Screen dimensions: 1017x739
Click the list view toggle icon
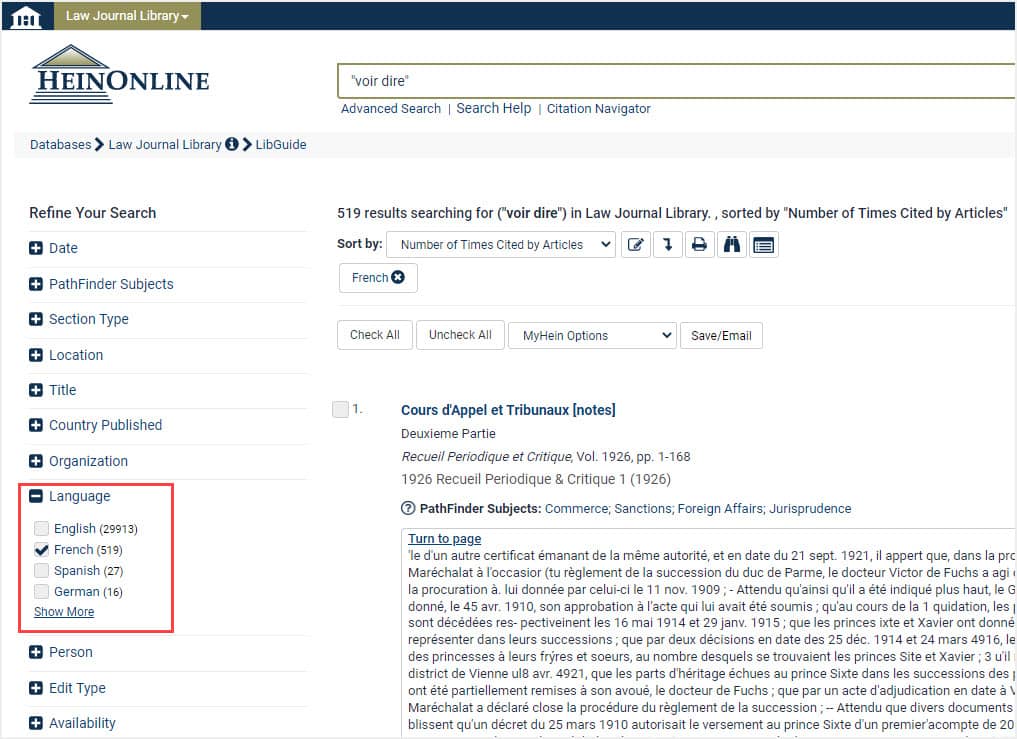coord(764,245)
